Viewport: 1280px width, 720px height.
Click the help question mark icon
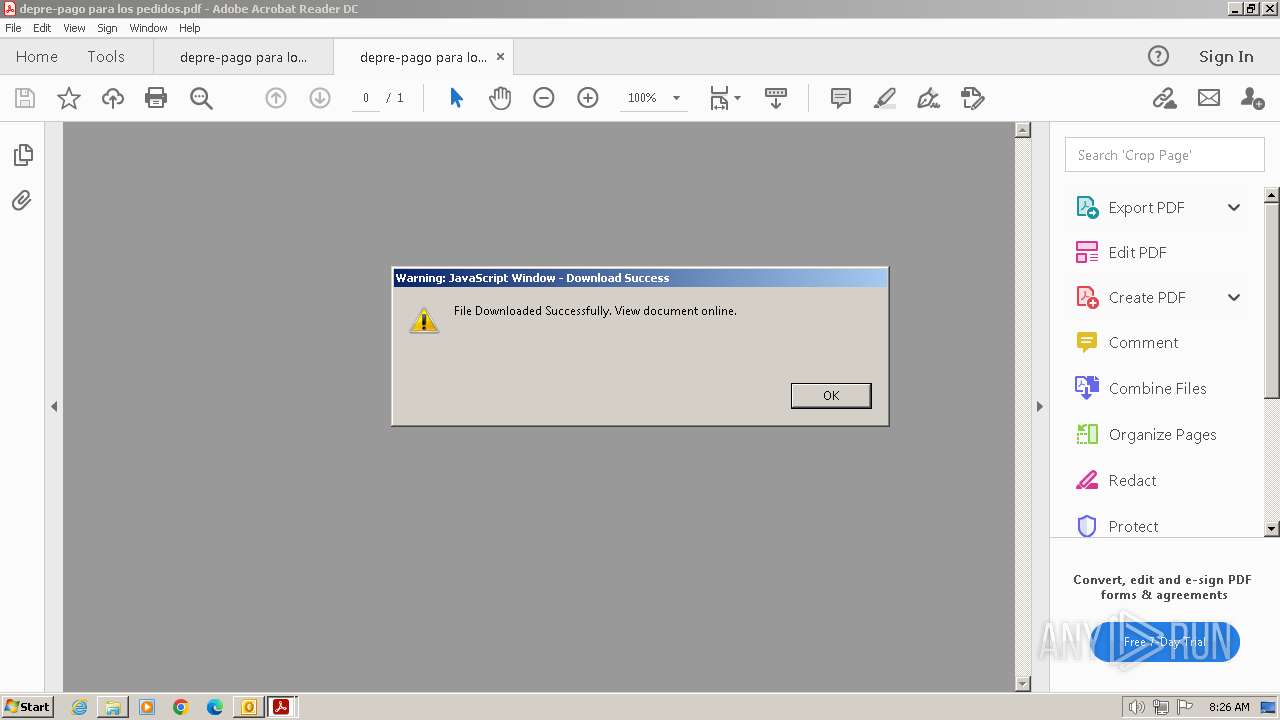(1158, 56)
